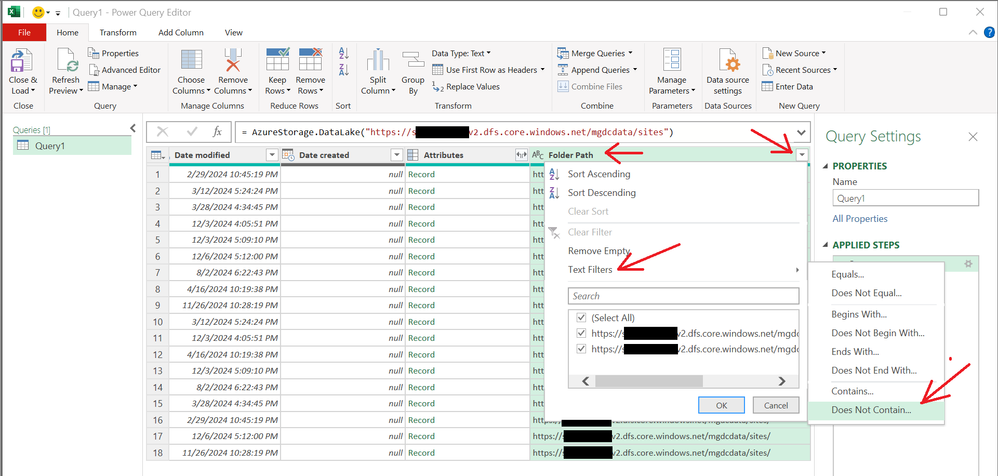
Task: Click the Append Queries button
Action: (596, 70)
